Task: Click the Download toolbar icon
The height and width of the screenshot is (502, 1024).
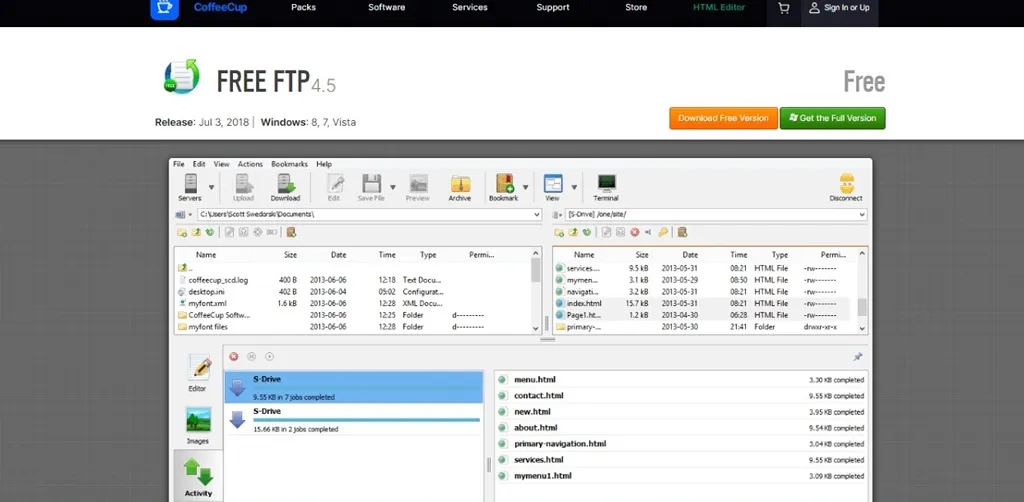Action: (x=285, y=183)
